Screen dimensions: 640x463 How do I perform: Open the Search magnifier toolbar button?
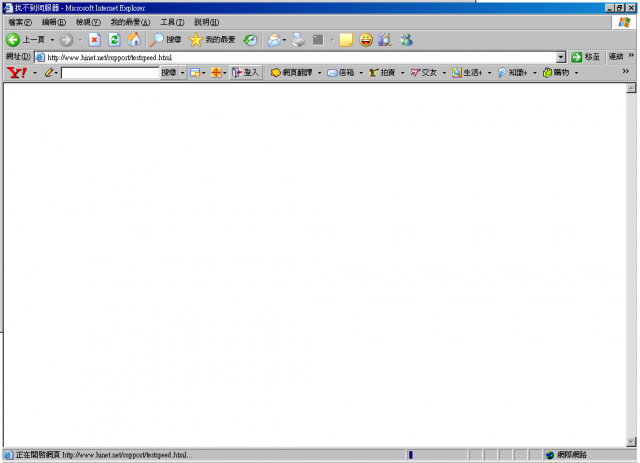pyautogui.click(x=165, y=40)
